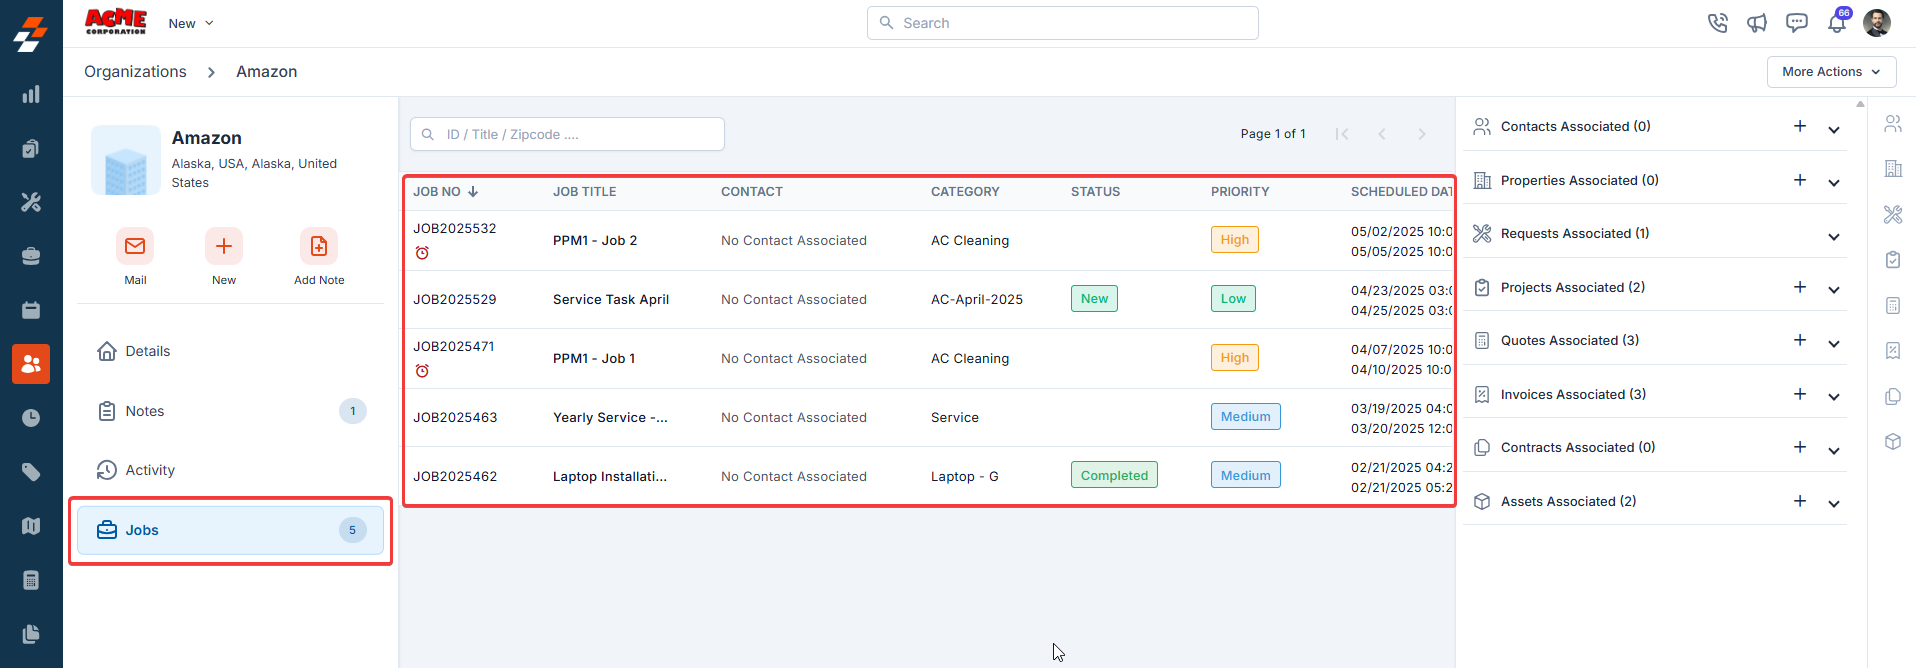Go to first page arrow
The image size is (1916, 668).
[1342, 134]
